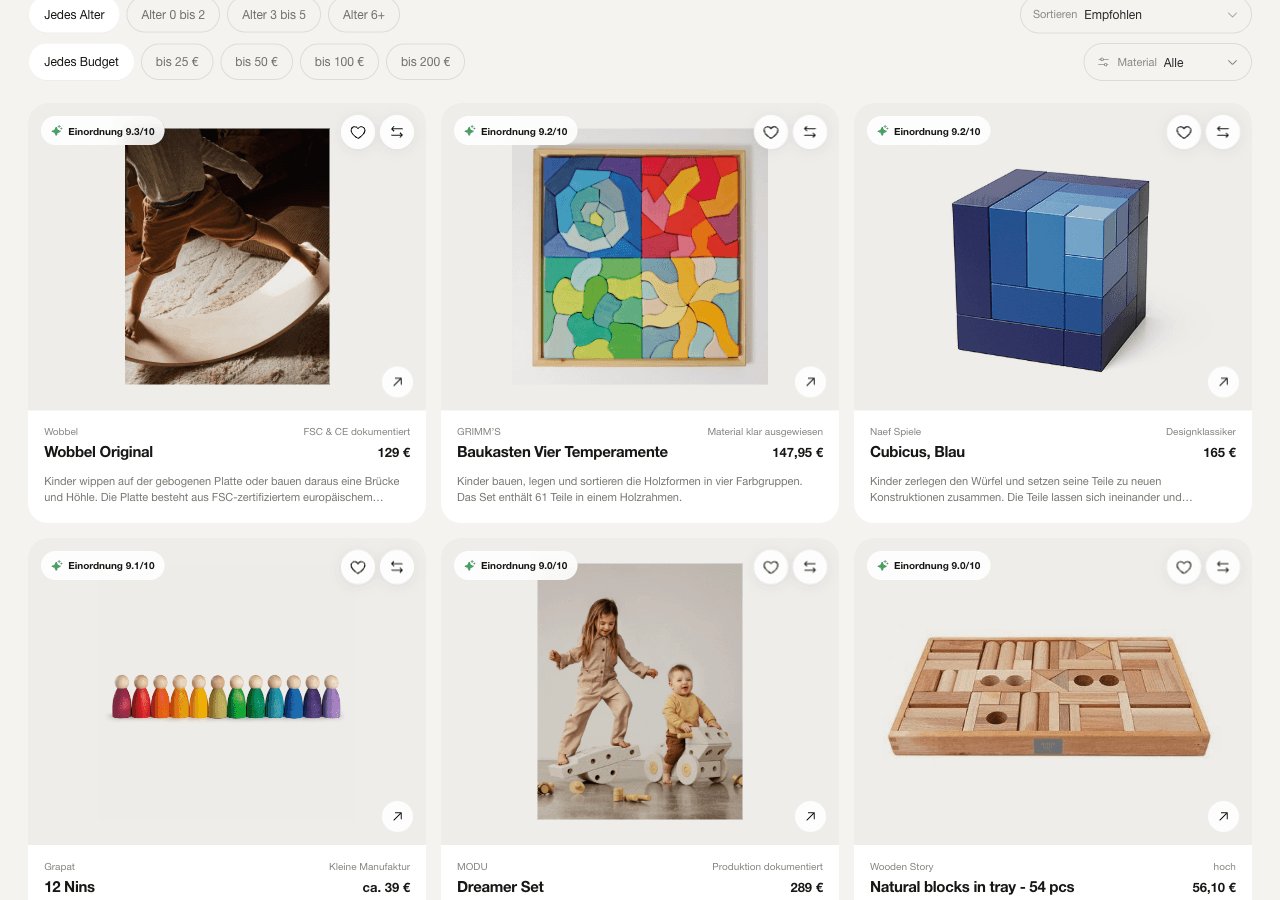Compare the Dreamer Set with the arrows icon

coord(810,567)
